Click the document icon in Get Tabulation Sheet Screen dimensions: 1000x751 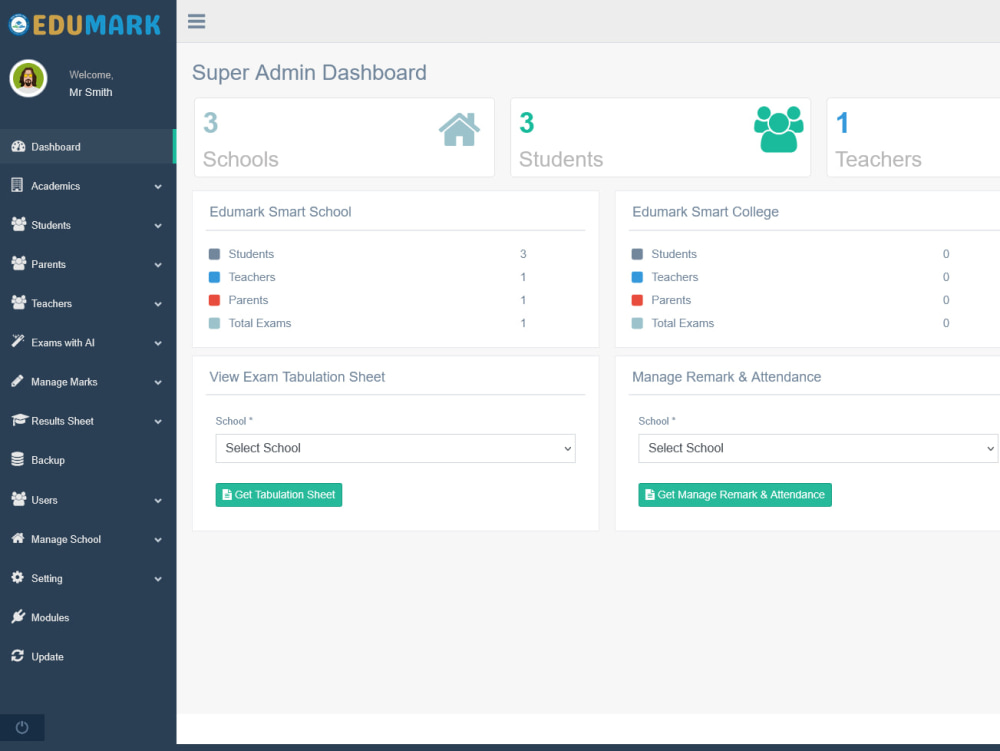tap(226, 495)
